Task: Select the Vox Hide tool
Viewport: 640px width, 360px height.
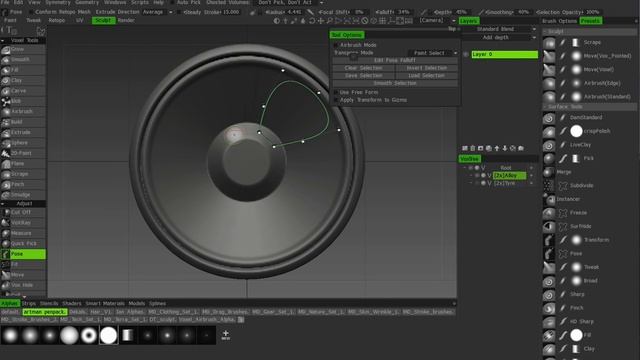Action: click(23, 285)
